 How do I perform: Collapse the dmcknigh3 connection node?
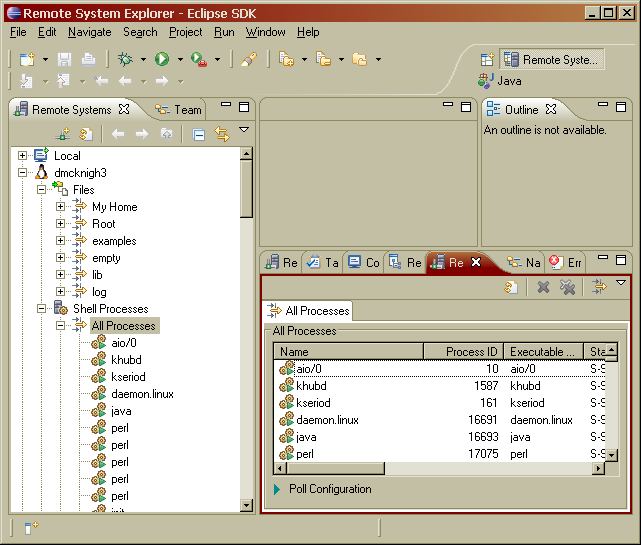pyautogui.click(x=22, y=173)
